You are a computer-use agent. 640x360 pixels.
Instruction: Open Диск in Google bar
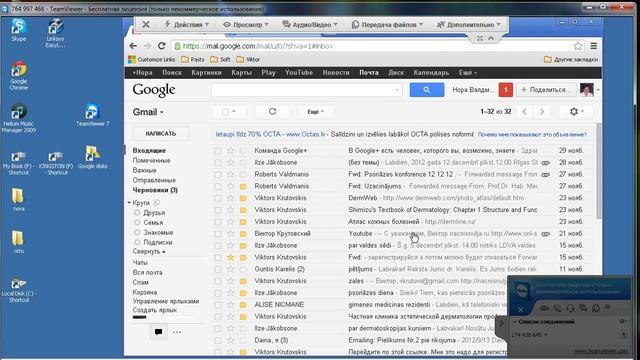point(396,72)
